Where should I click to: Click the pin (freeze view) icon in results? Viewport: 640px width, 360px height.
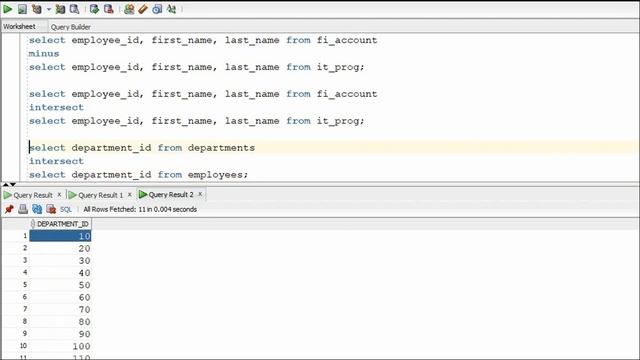[9, 209]
